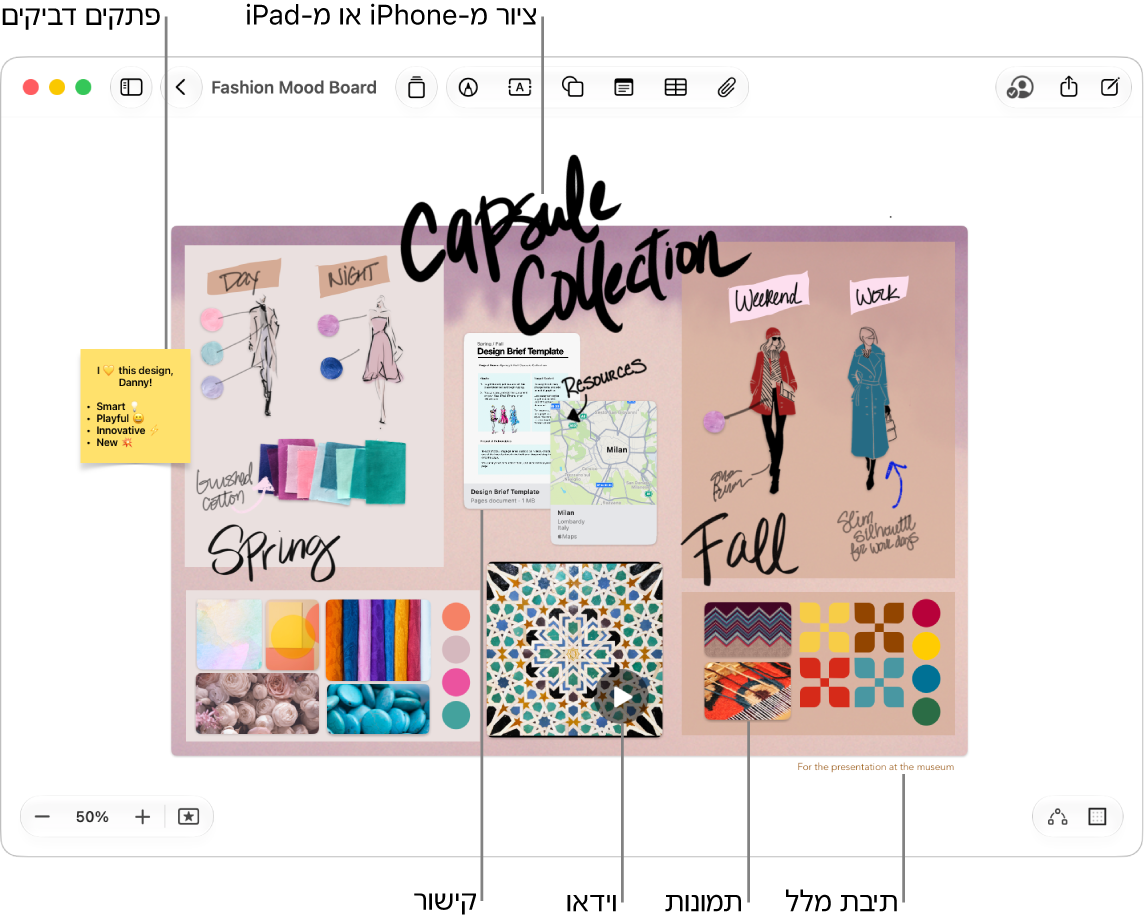Toggle the grid display button
The height and width of the screenshot is (920, 1146).
1098,817
